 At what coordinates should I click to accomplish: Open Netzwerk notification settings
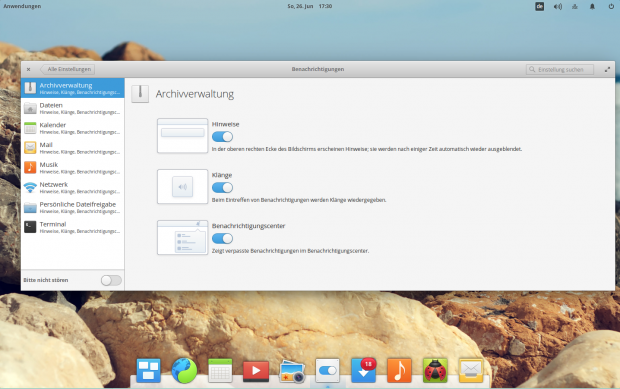pyautogui.click(x=73, y=187)
